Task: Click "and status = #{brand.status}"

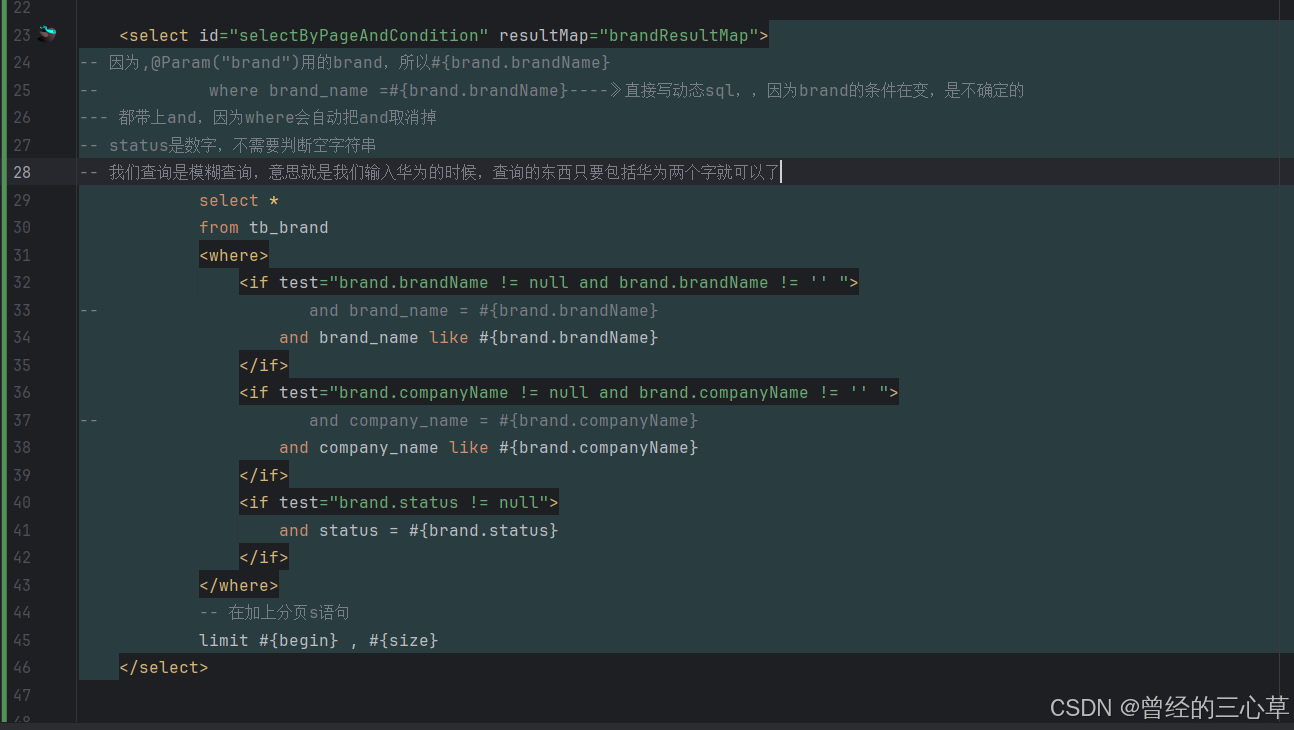Action: point(419,531)
